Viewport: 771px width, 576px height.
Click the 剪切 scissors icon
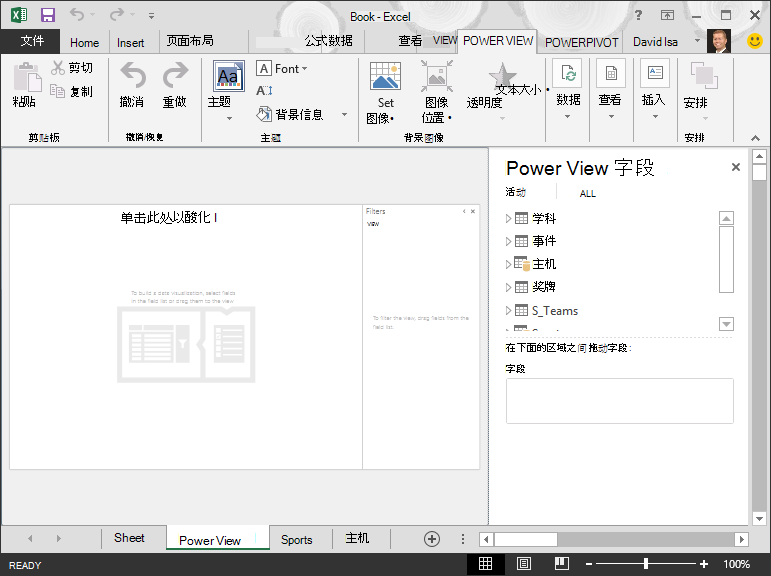(58, 68)
